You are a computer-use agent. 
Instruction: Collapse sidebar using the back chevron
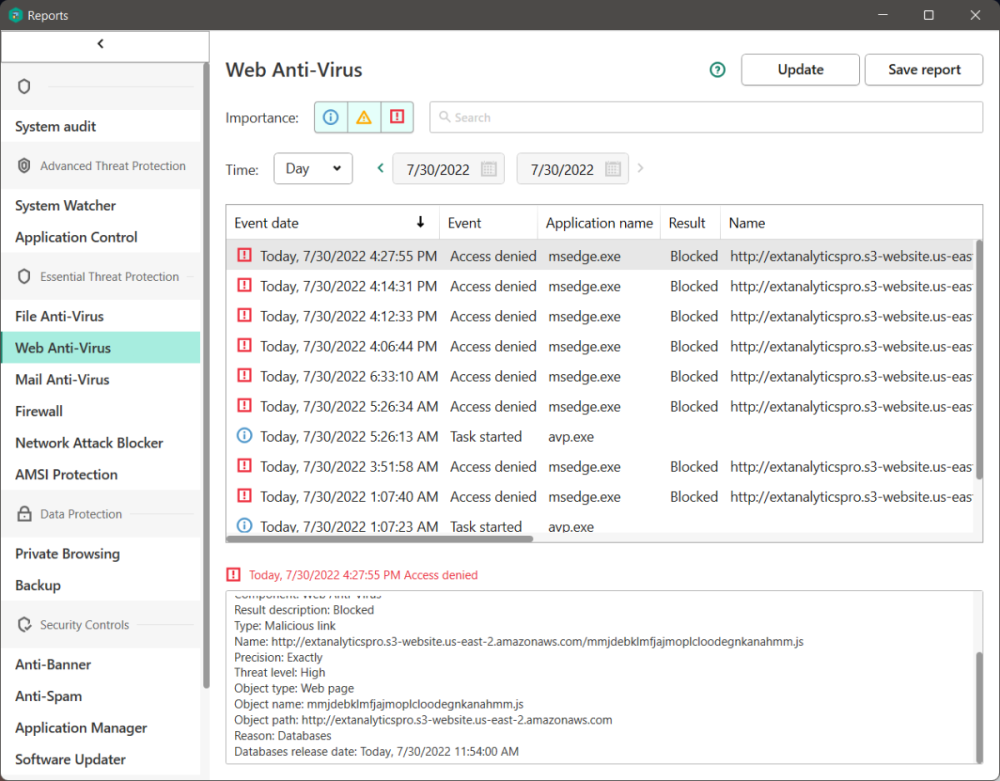point(101,44)
